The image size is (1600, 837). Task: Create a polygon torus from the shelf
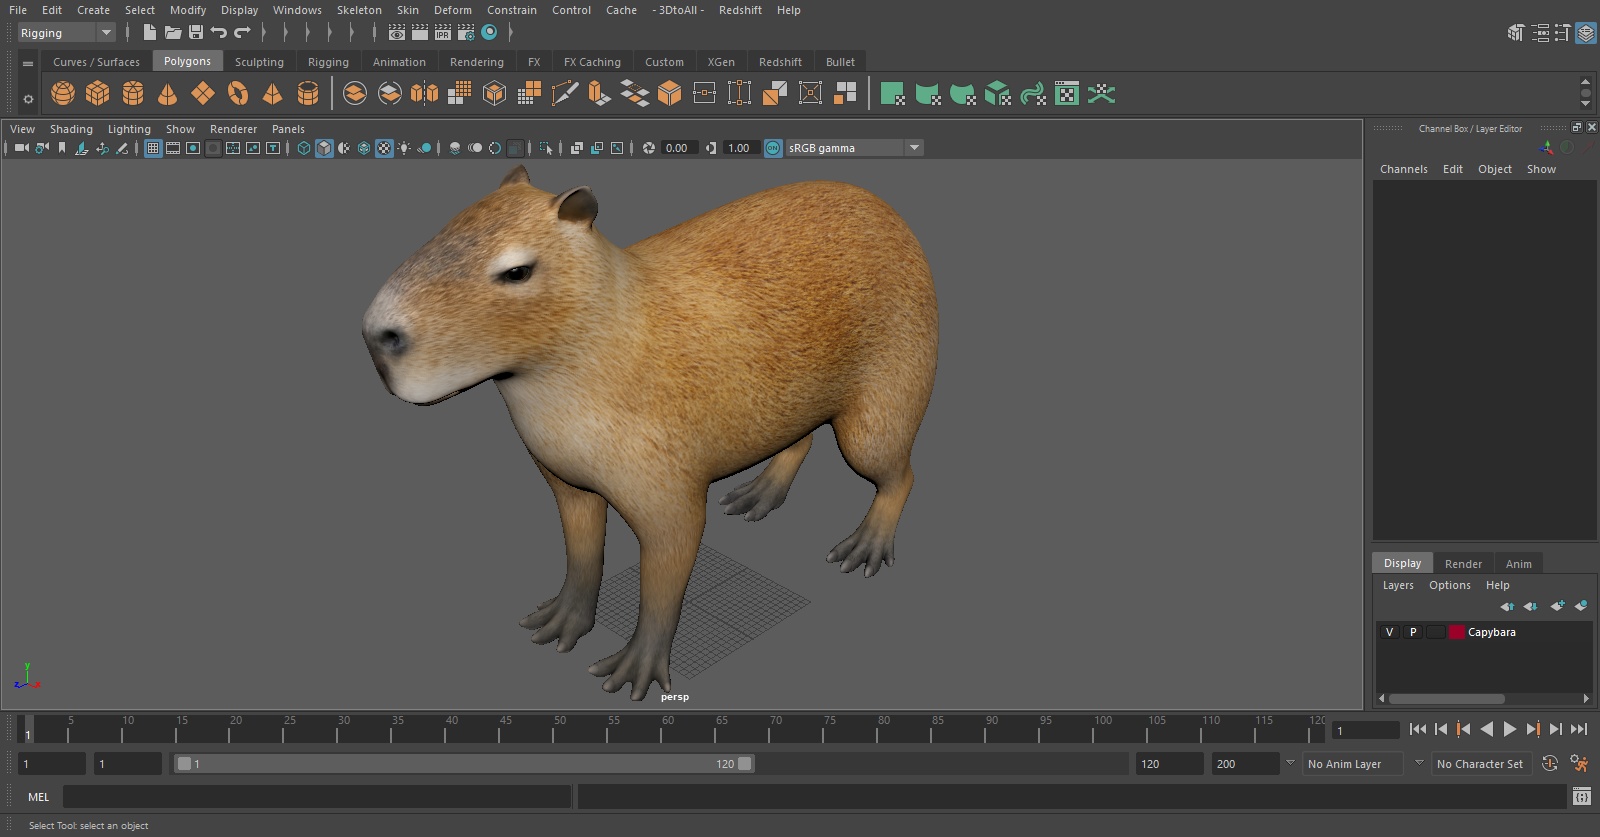click(x=238, y=94)
